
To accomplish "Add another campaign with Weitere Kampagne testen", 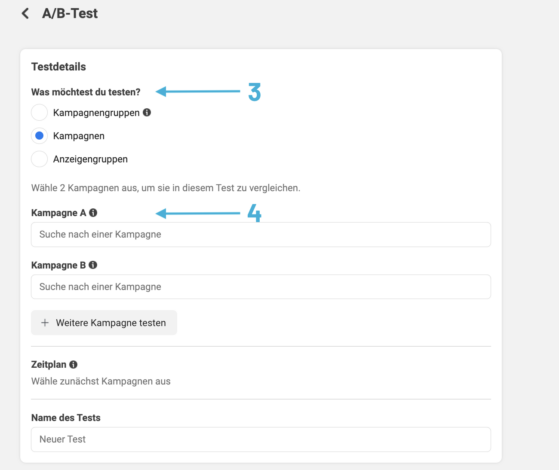I will pos(104,323).
